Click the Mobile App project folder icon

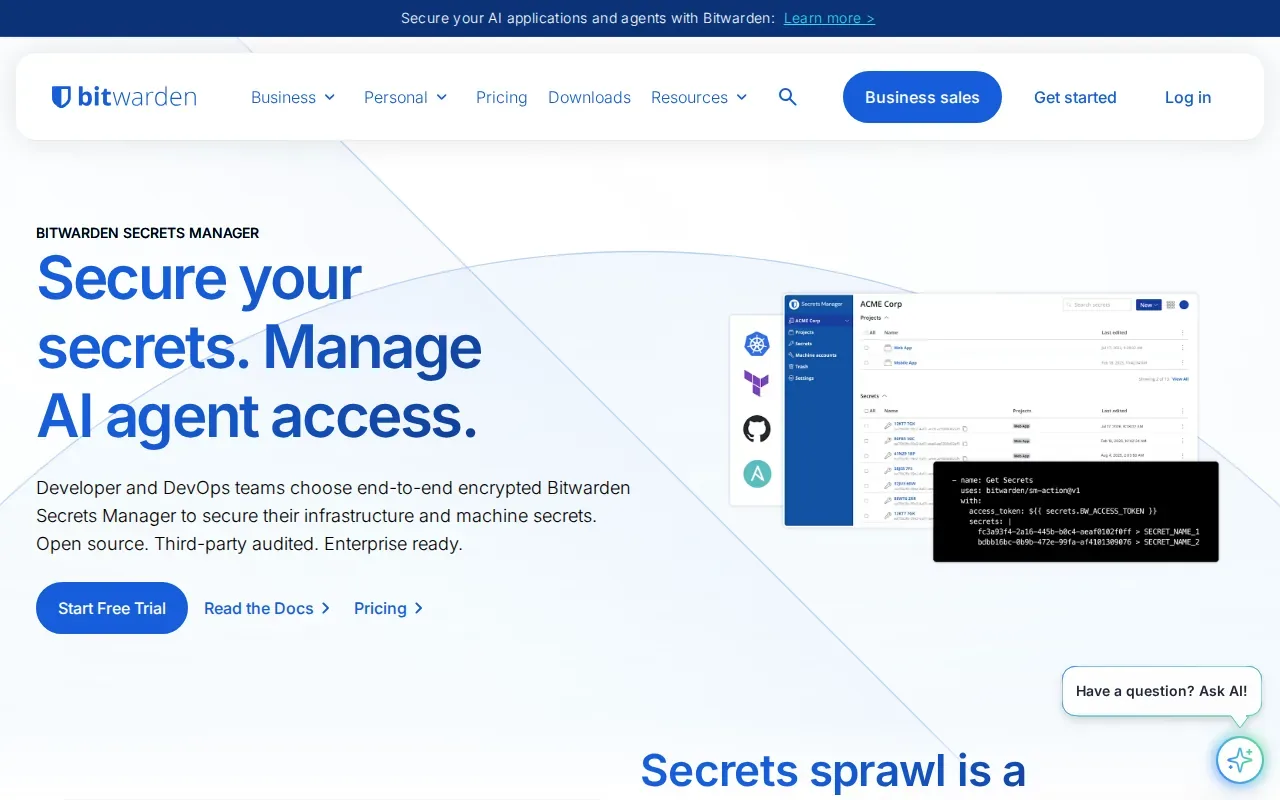click(x=888, y=362)
